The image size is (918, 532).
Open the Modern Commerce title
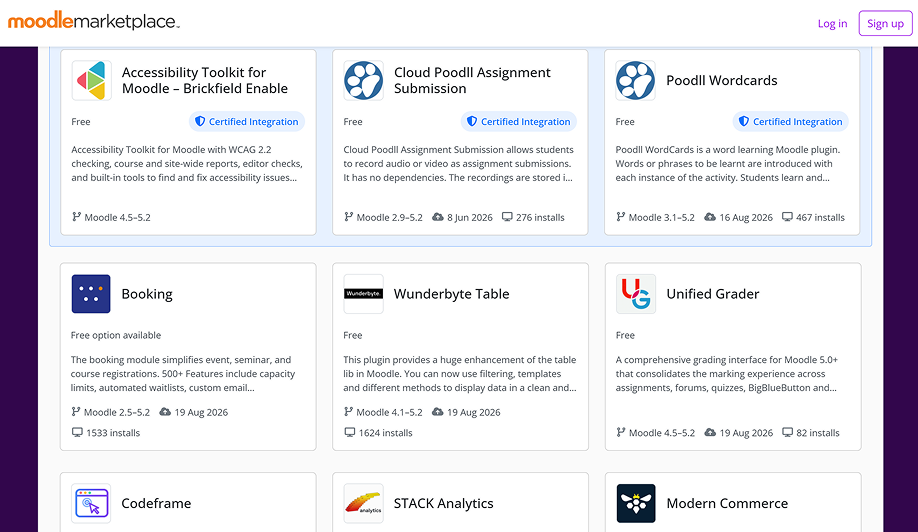point(727,503)
